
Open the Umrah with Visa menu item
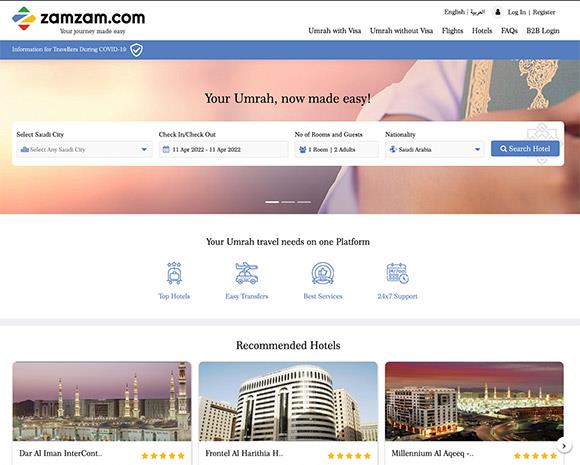point(334,31)
